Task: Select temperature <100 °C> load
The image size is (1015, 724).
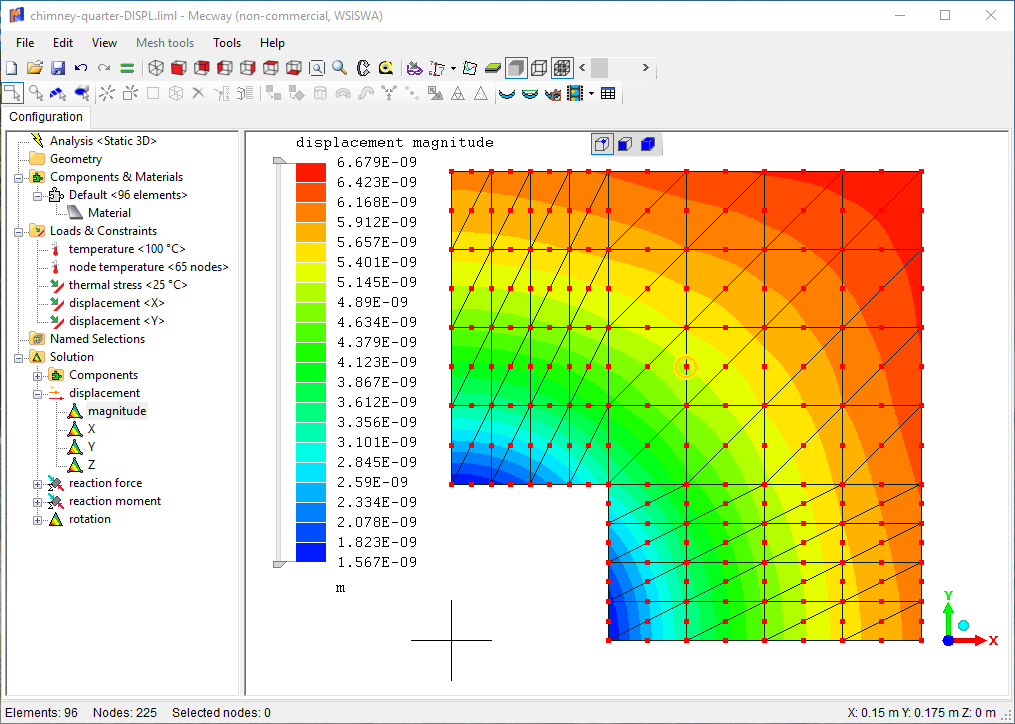Action: pos(127,249)
